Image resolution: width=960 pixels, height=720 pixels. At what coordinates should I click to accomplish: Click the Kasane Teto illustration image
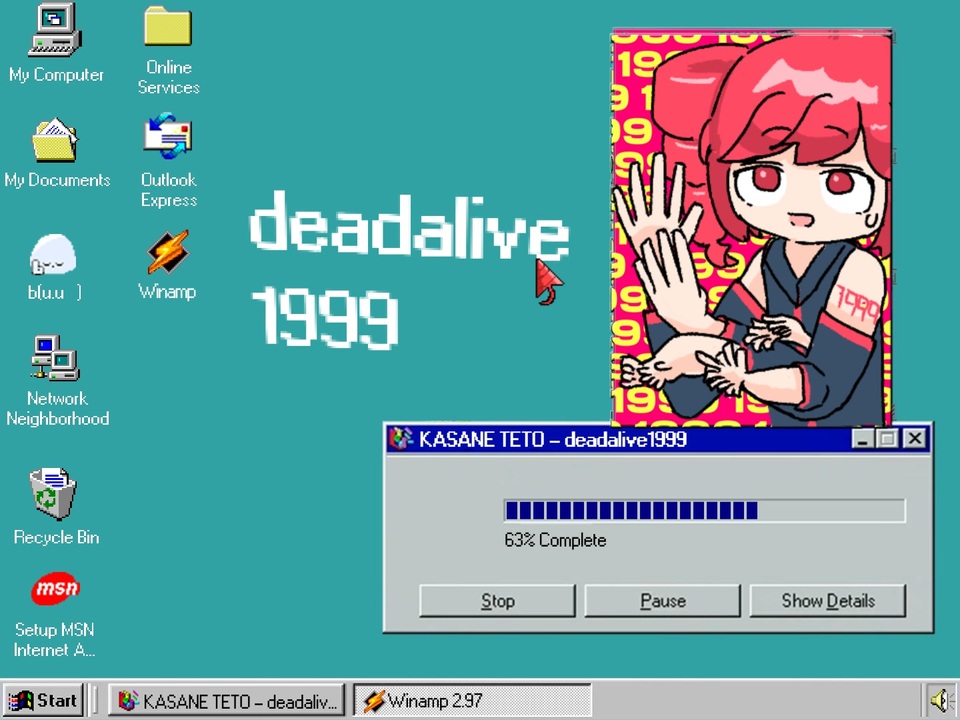(752, 227)
